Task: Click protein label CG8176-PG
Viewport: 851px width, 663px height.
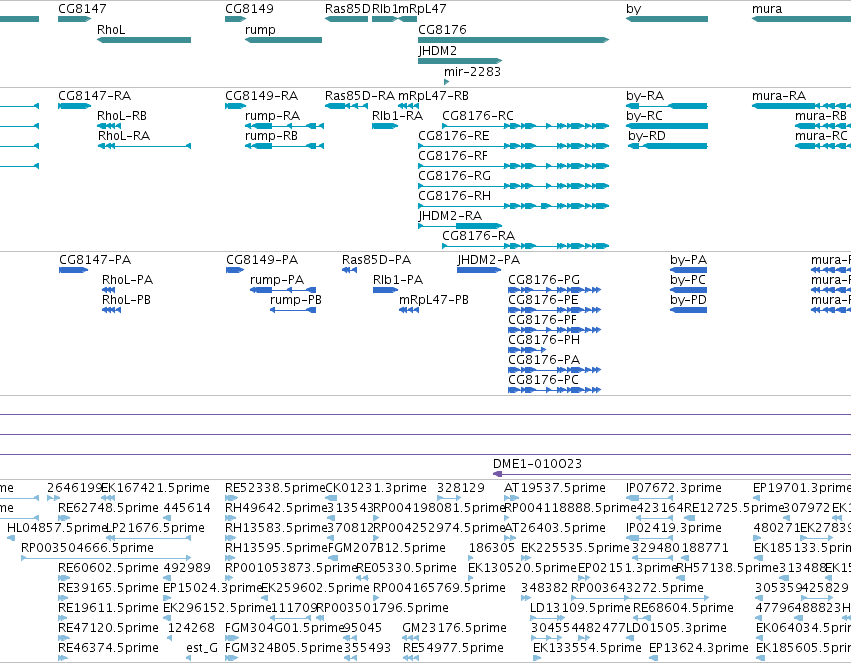Action: point(544,280)
